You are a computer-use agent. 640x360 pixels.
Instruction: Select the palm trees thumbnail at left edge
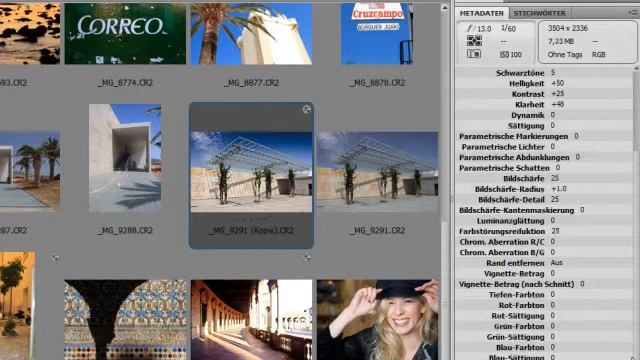(x=30, y=172)
